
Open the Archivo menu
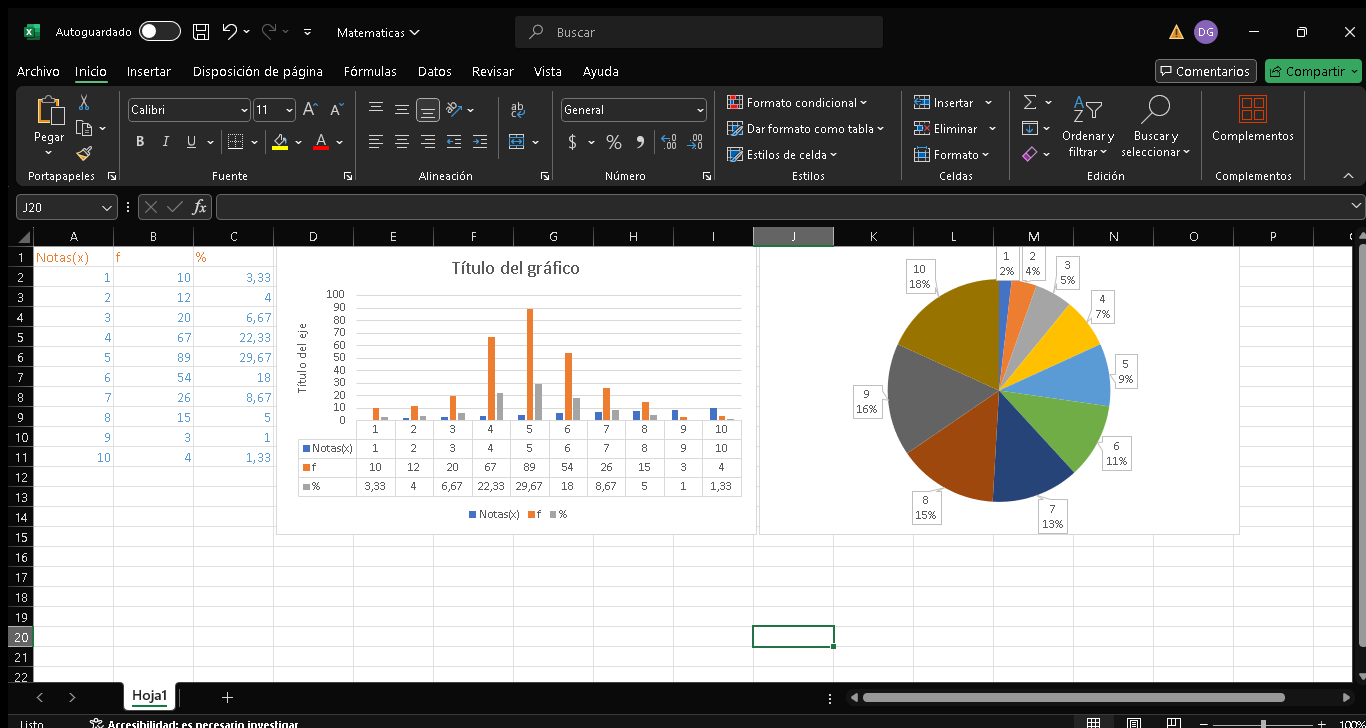(38, 71)
